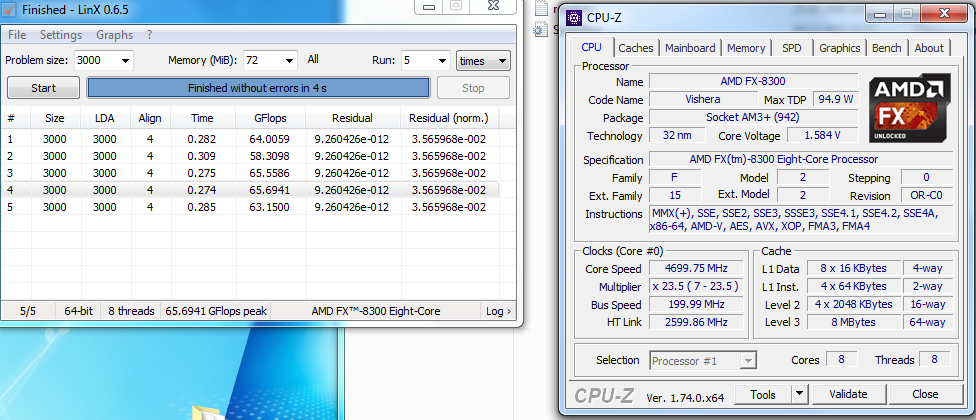This screenshot has height=420, width=976.
Task: Switch to the Memory tab in CPU-Z
Action: pyautogui.click(x=746, y=48)
